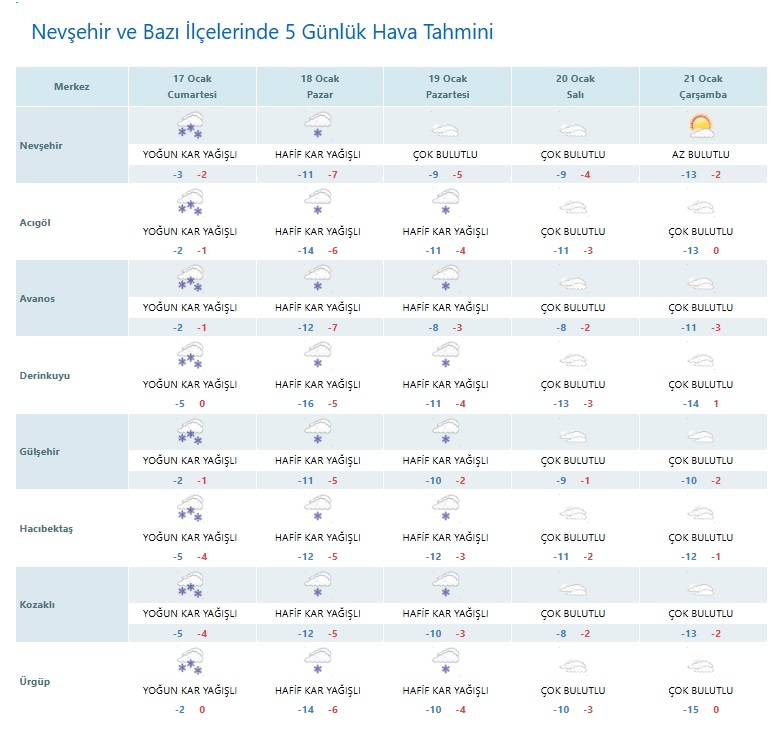775x748 pixels.
Task: Click the 5 Günlük Hava Tahmini page title
Action: [262, 33]
